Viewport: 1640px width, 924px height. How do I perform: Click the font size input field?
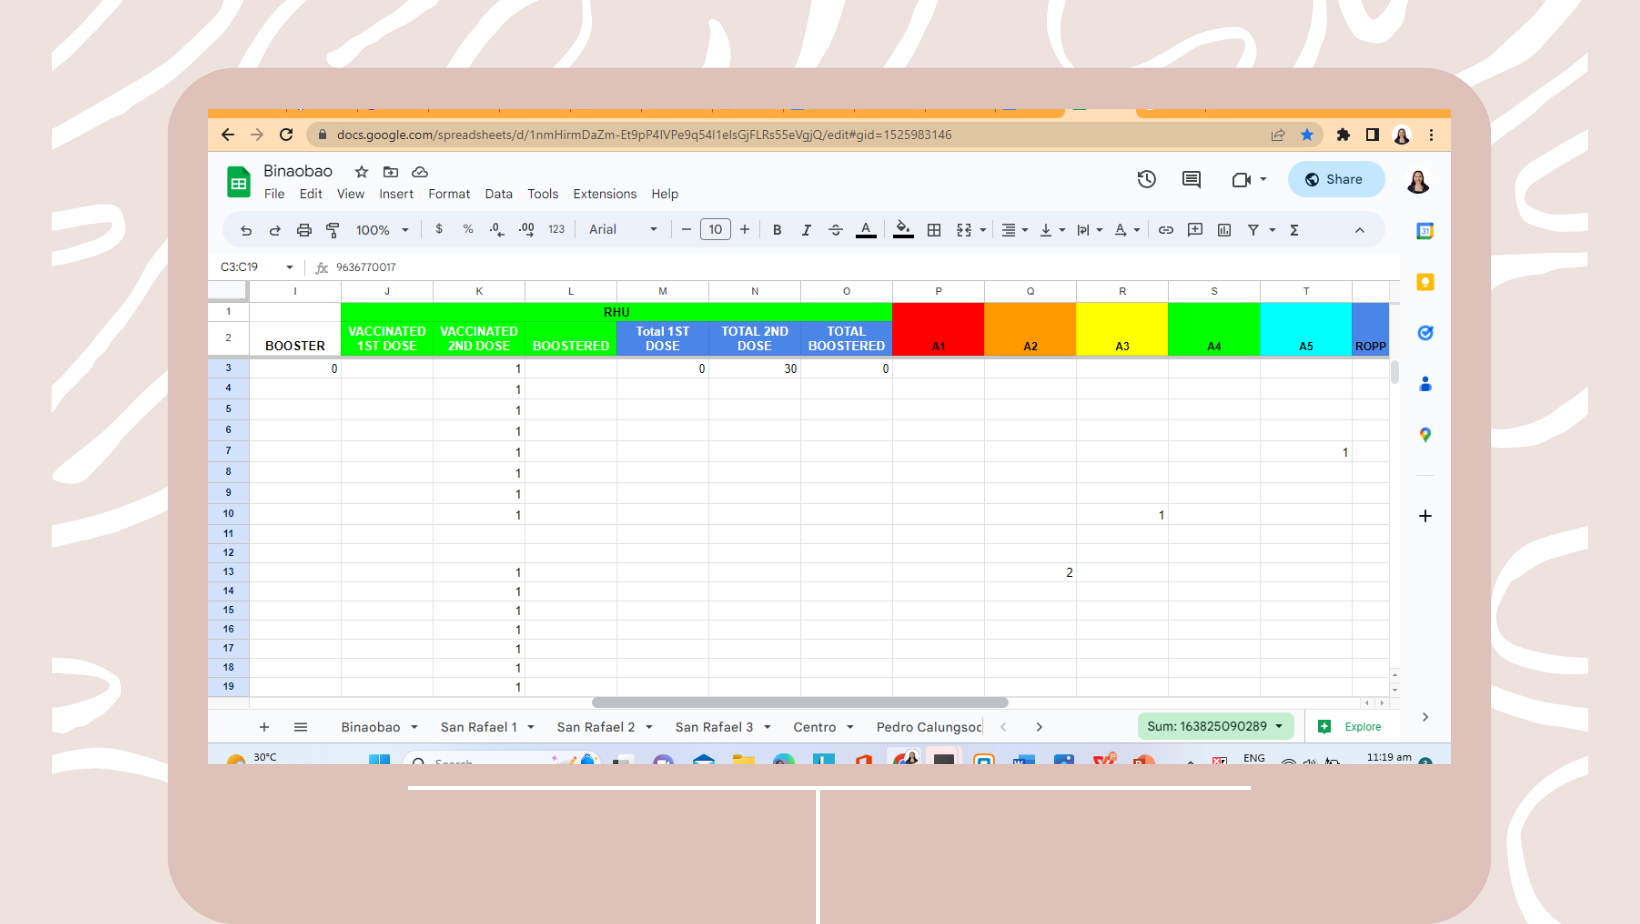coord(715,230)
